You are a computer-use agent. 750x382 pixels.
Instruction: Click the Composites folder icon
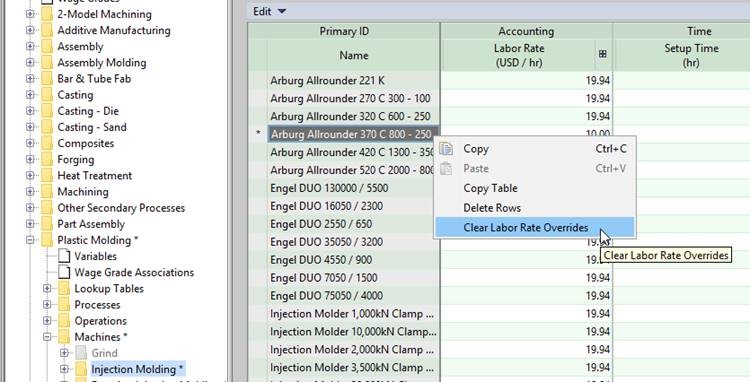[x=47, y=143]
